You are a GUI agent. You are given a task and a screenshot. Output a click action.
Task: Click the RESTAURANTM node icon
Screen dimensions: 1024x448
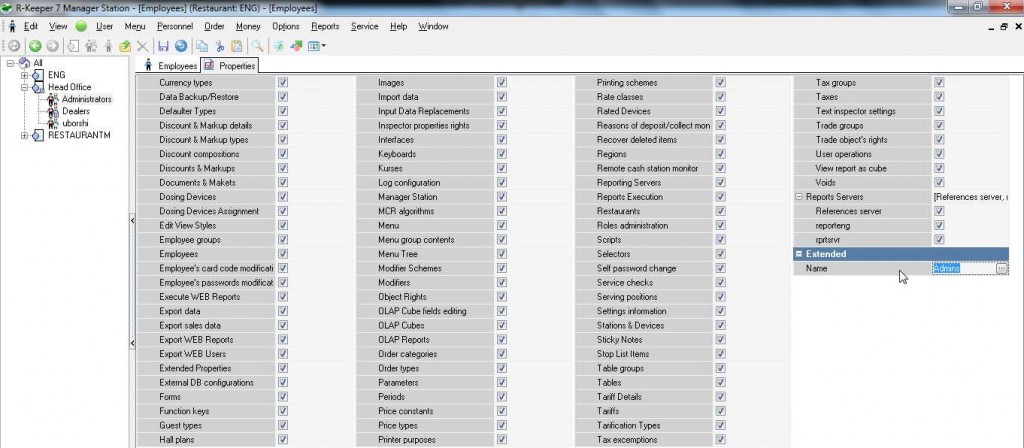(38, 136)
